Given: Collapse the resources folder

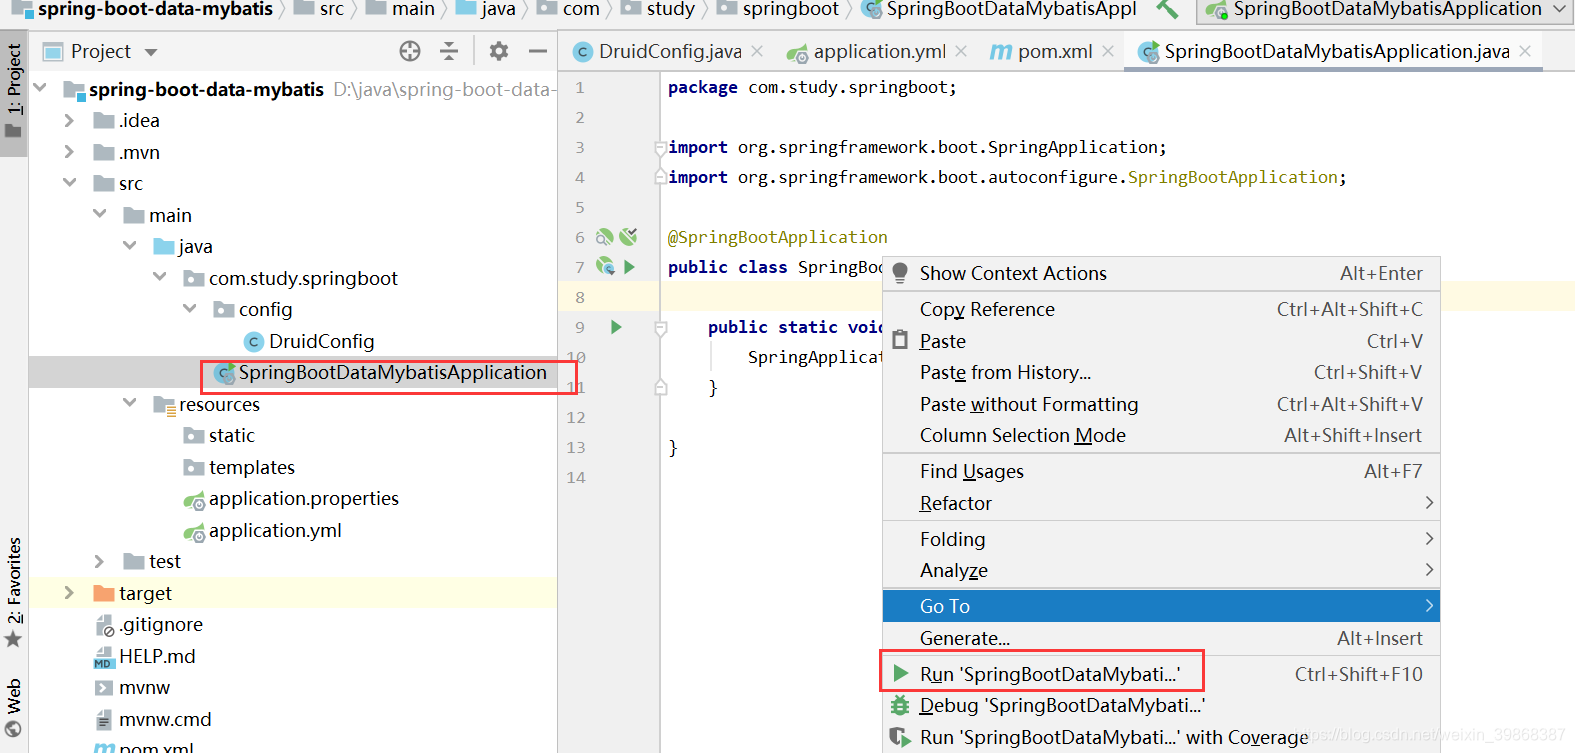Looking at the screenshot, I should (x=129, y=403).
